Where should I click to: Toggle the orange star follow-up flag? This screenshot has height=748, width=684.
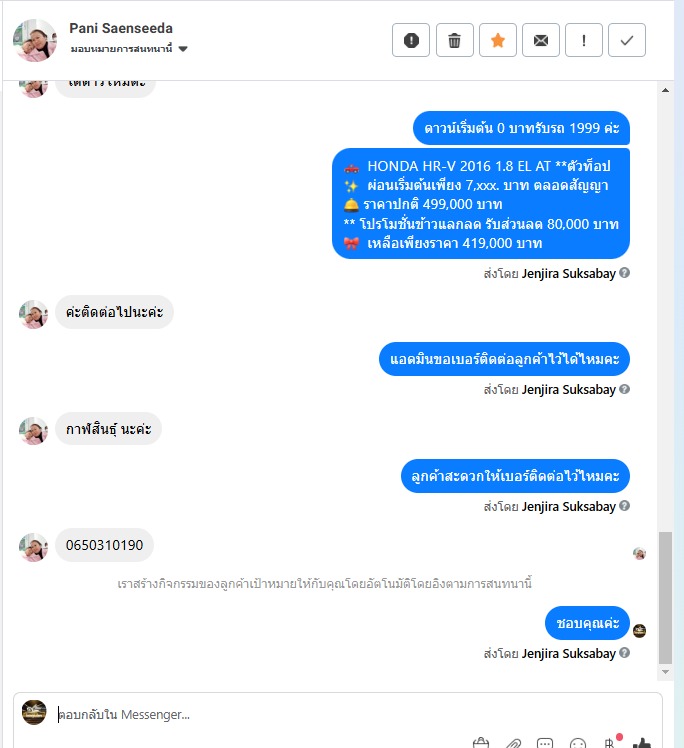pos(497,40)
